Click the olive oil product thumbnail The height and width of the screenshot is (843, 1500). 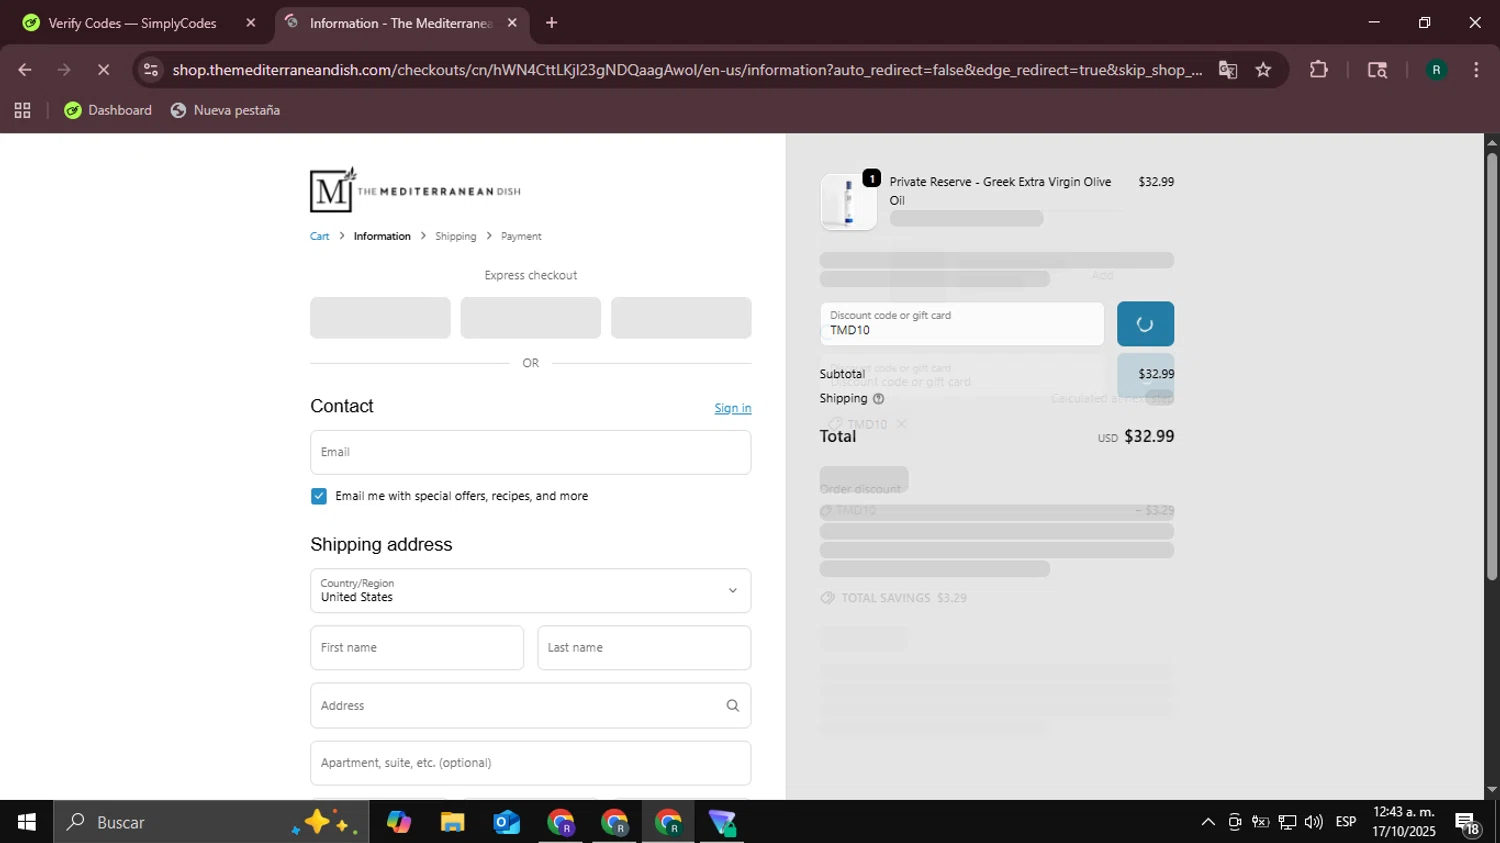pyautogui.click(x=848, y=201)
